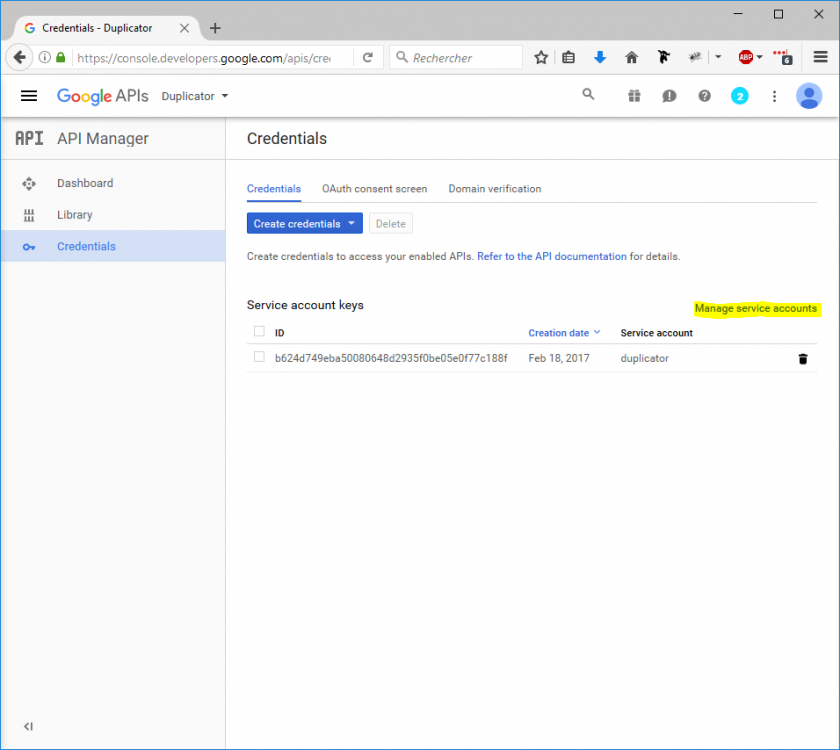Open the hamburger navigation menu
The image size is (840, 750).
click(x=29, y=96)
